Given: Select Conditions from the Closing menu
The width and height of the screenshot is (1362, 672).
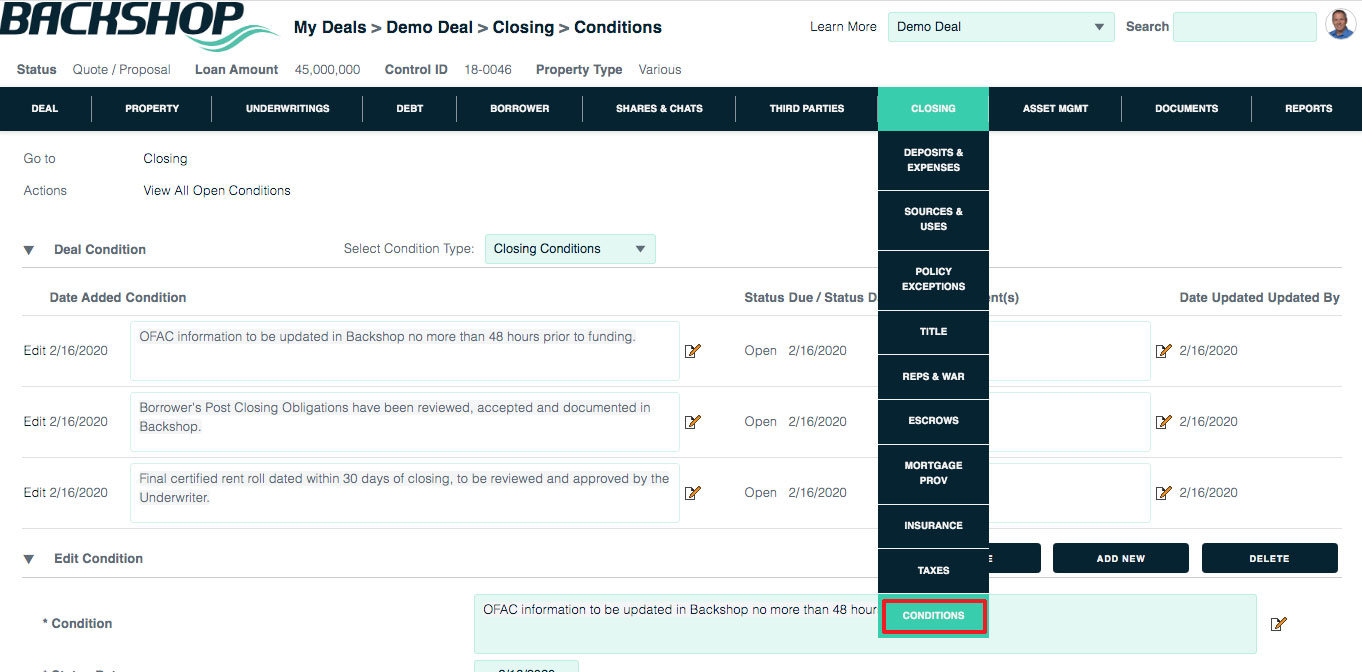Looking at the screenshot, I should point(933,616).
